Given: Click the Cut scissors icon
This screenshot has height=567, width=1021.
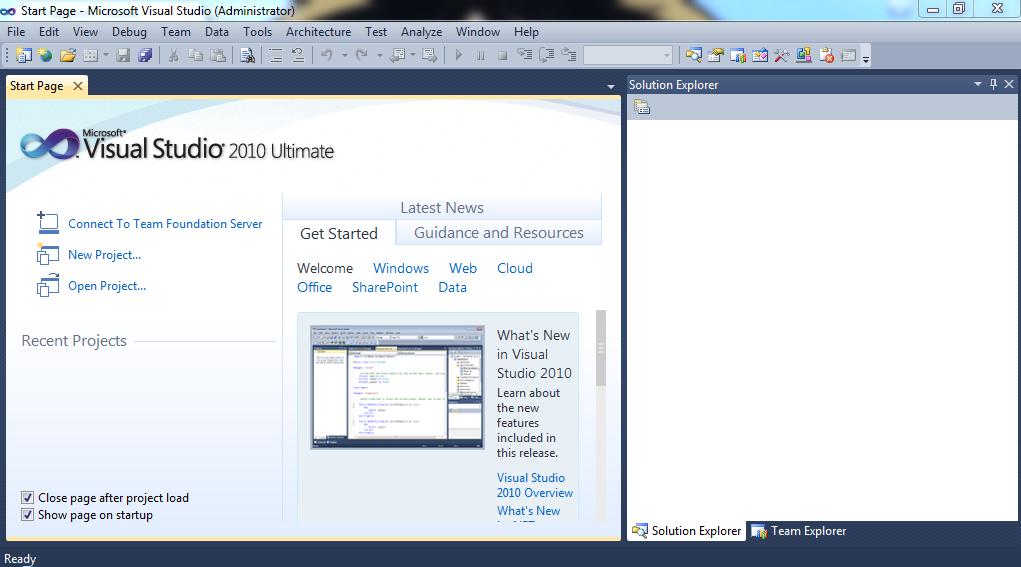Looking at the screenshot, I should coord(173,55).
